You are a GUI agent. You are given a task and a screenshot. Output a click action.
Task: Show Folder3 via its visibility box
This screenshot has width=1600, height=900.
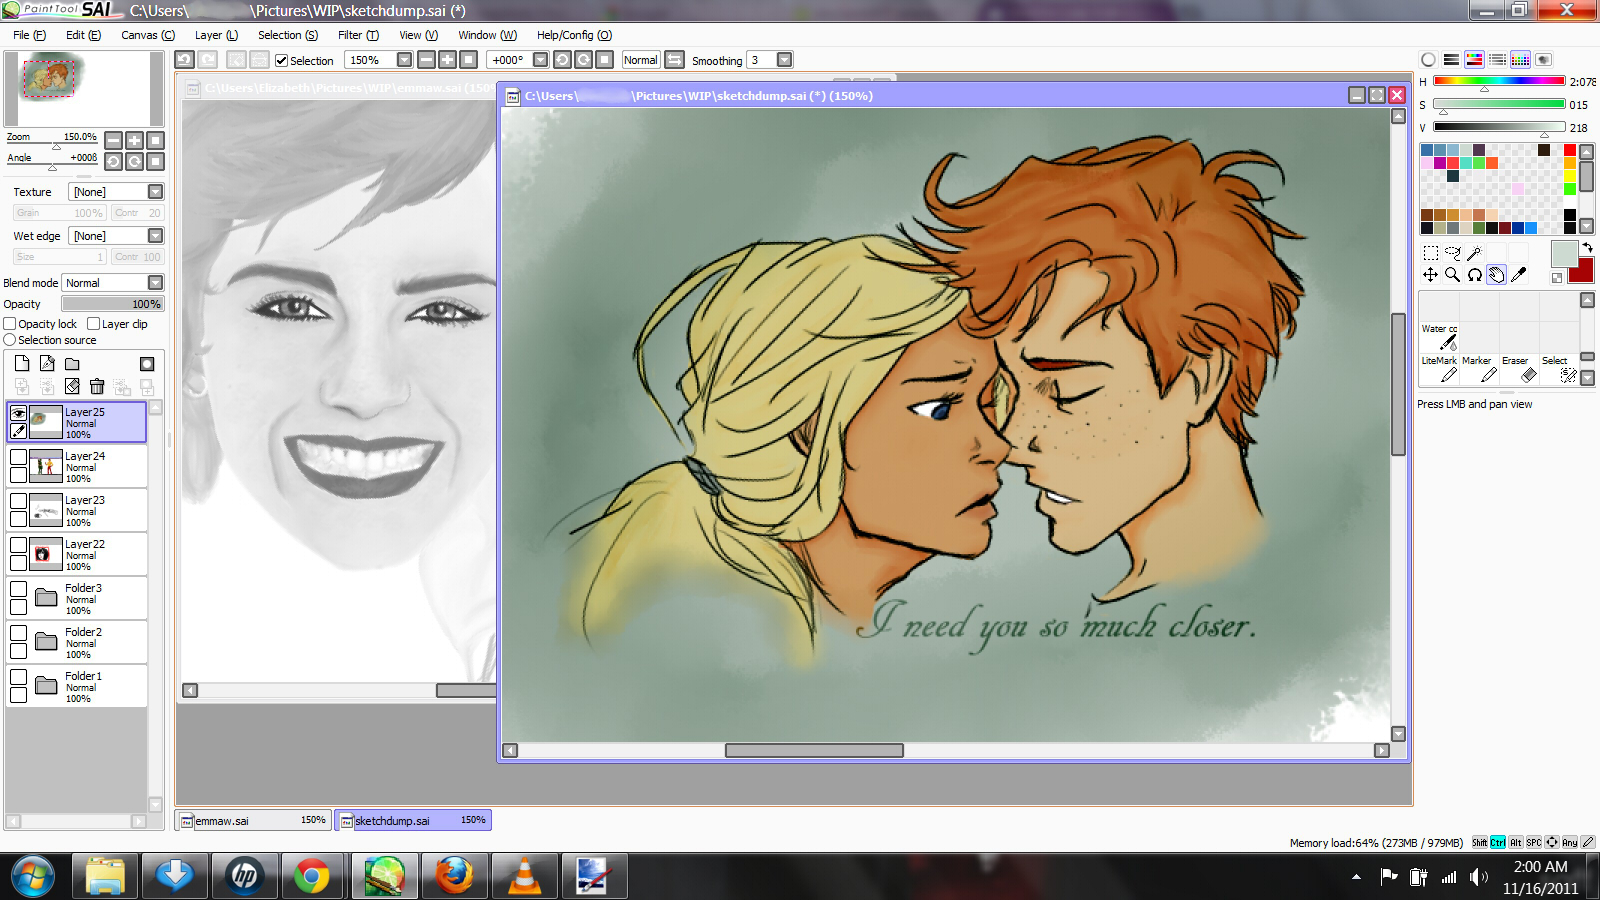point(18,589)
